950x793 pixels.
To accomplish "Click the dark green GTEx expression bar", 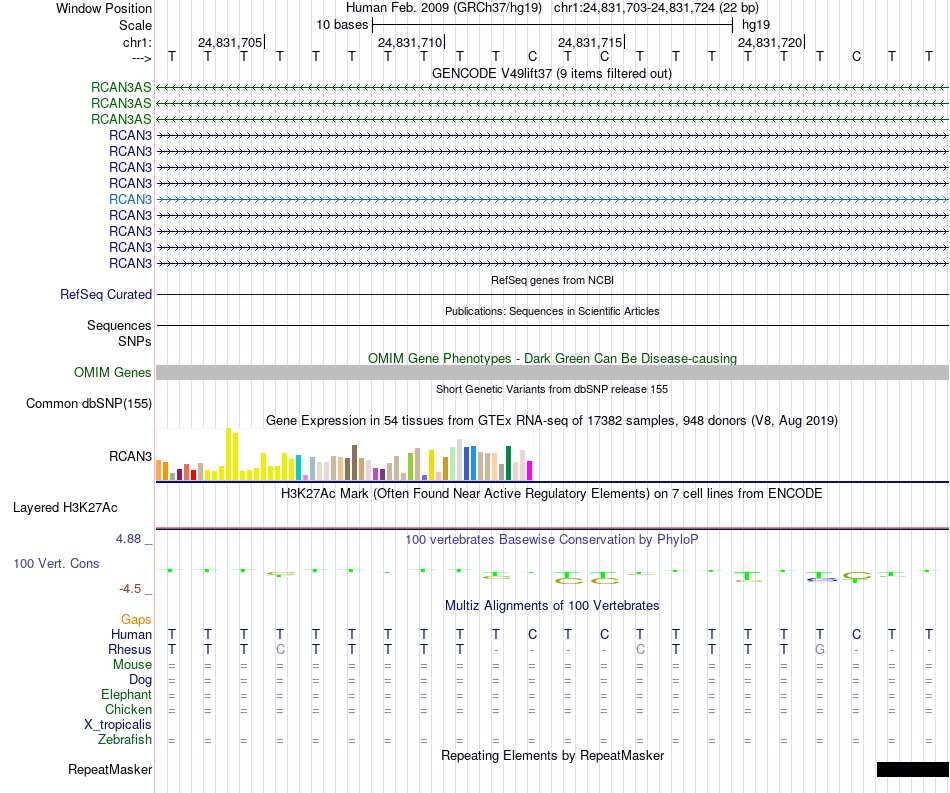I will (x=508, y=463).
